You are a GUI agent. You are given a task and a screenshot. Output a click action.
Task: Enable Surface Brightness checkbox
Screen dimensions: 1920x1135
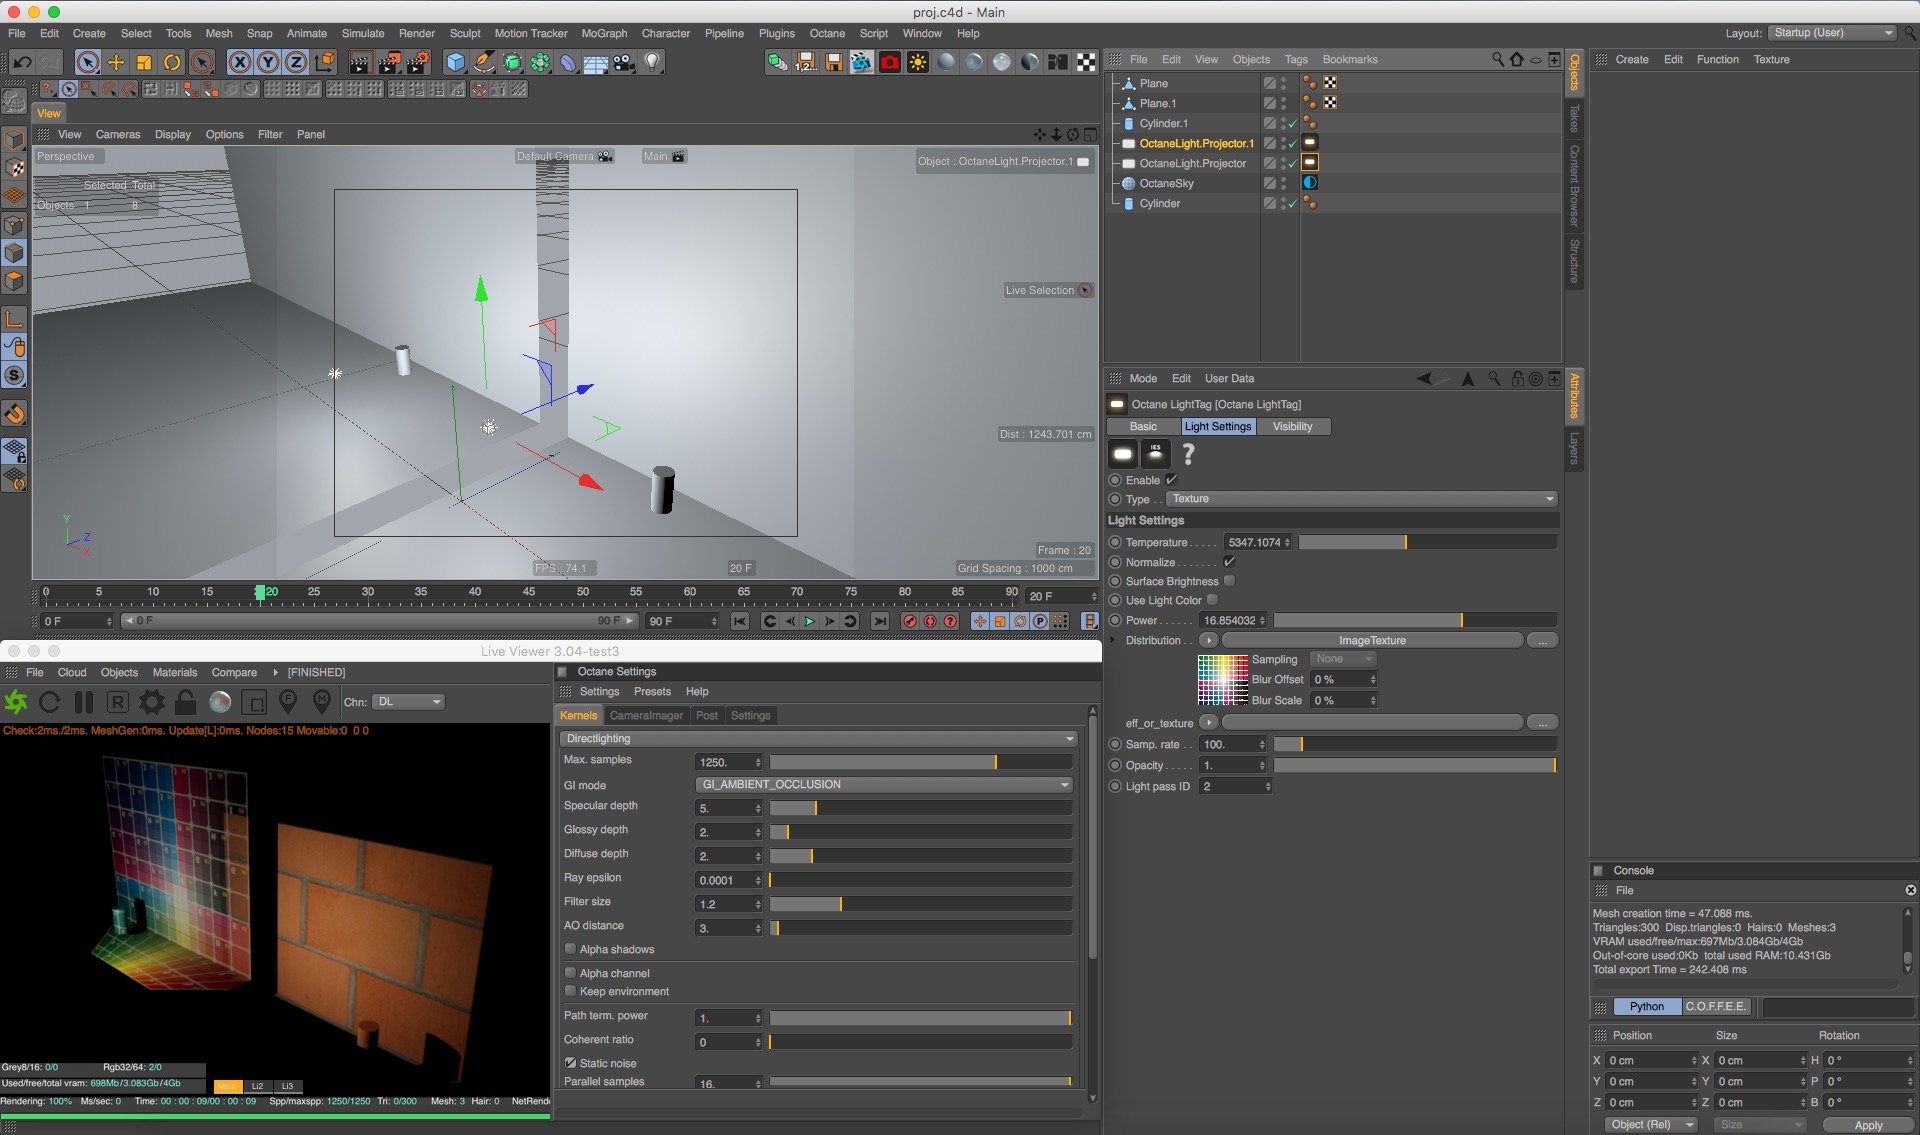(1229, 581)
